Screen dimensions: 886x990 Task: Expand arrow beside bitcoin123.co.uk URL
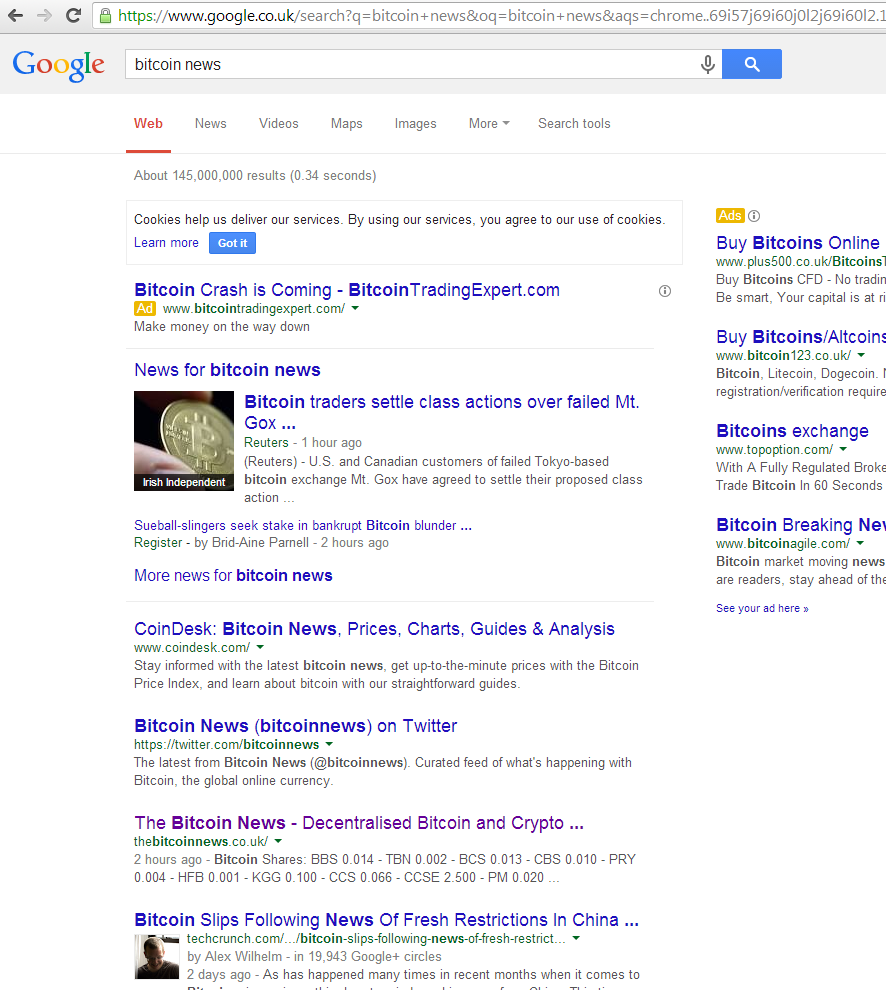tap(861, 355)
